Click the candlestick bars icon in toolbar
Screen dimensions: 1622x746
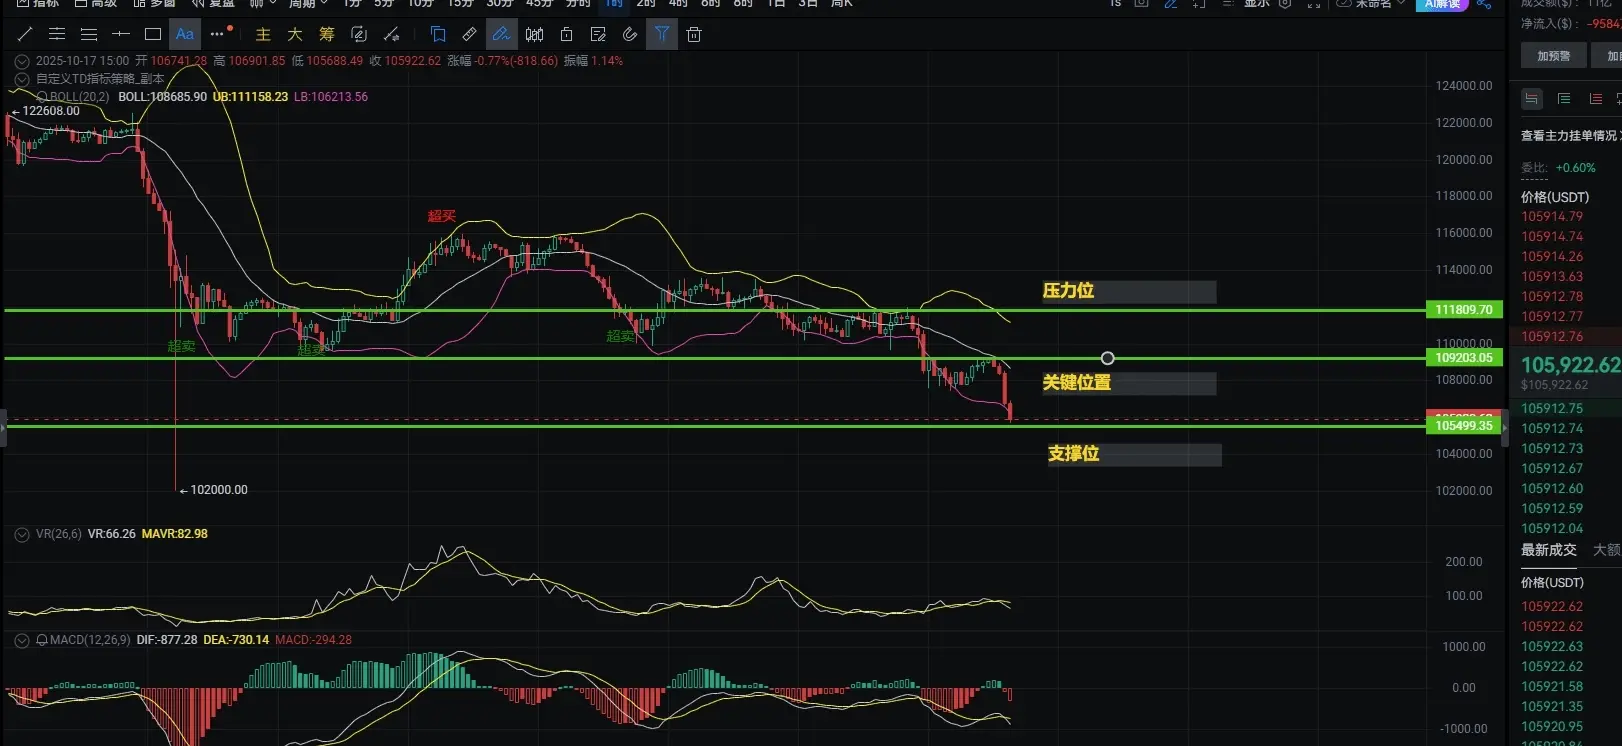coord(535,34)
